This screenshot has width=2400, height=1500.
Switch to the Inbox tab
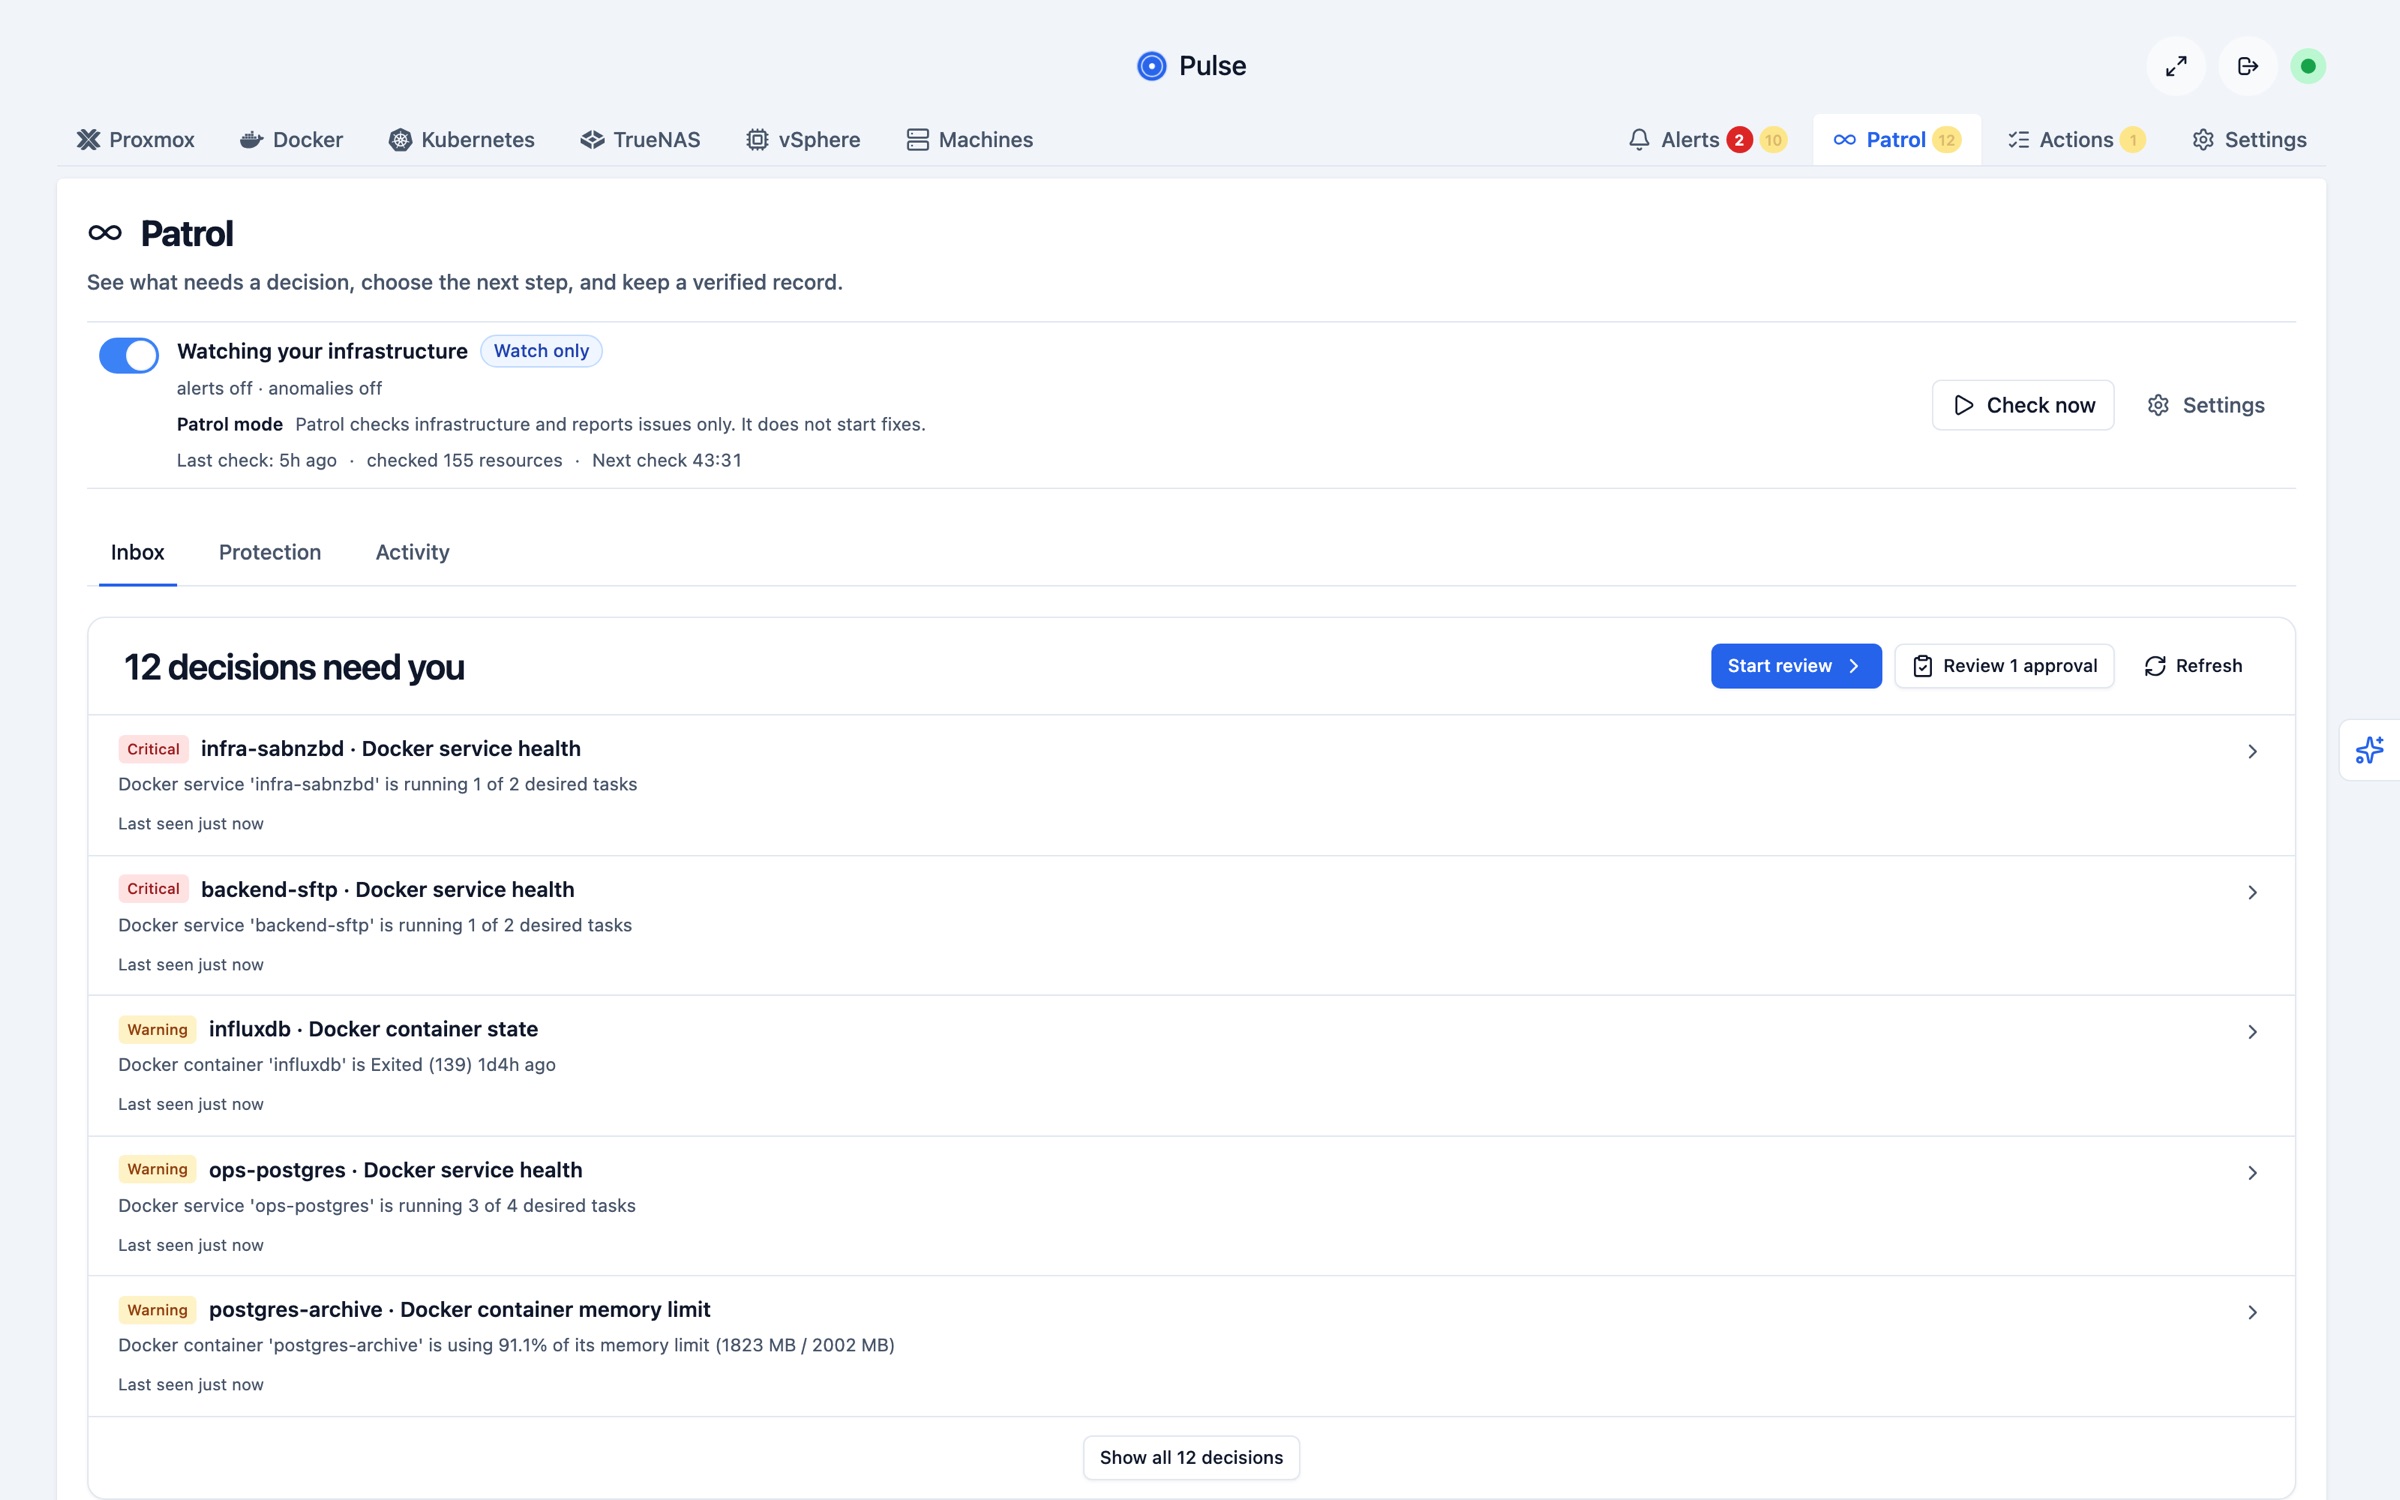138,552
